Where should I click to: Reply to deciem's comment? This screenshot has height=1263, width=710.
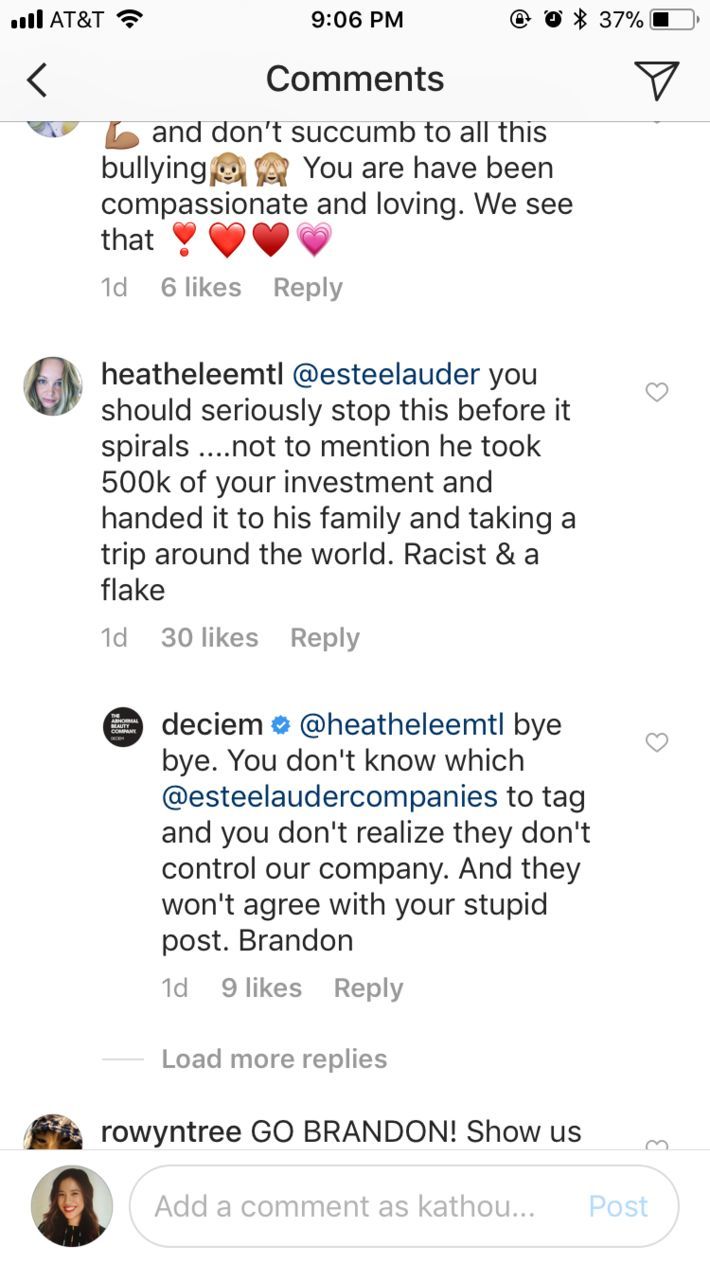coord(368,988)
